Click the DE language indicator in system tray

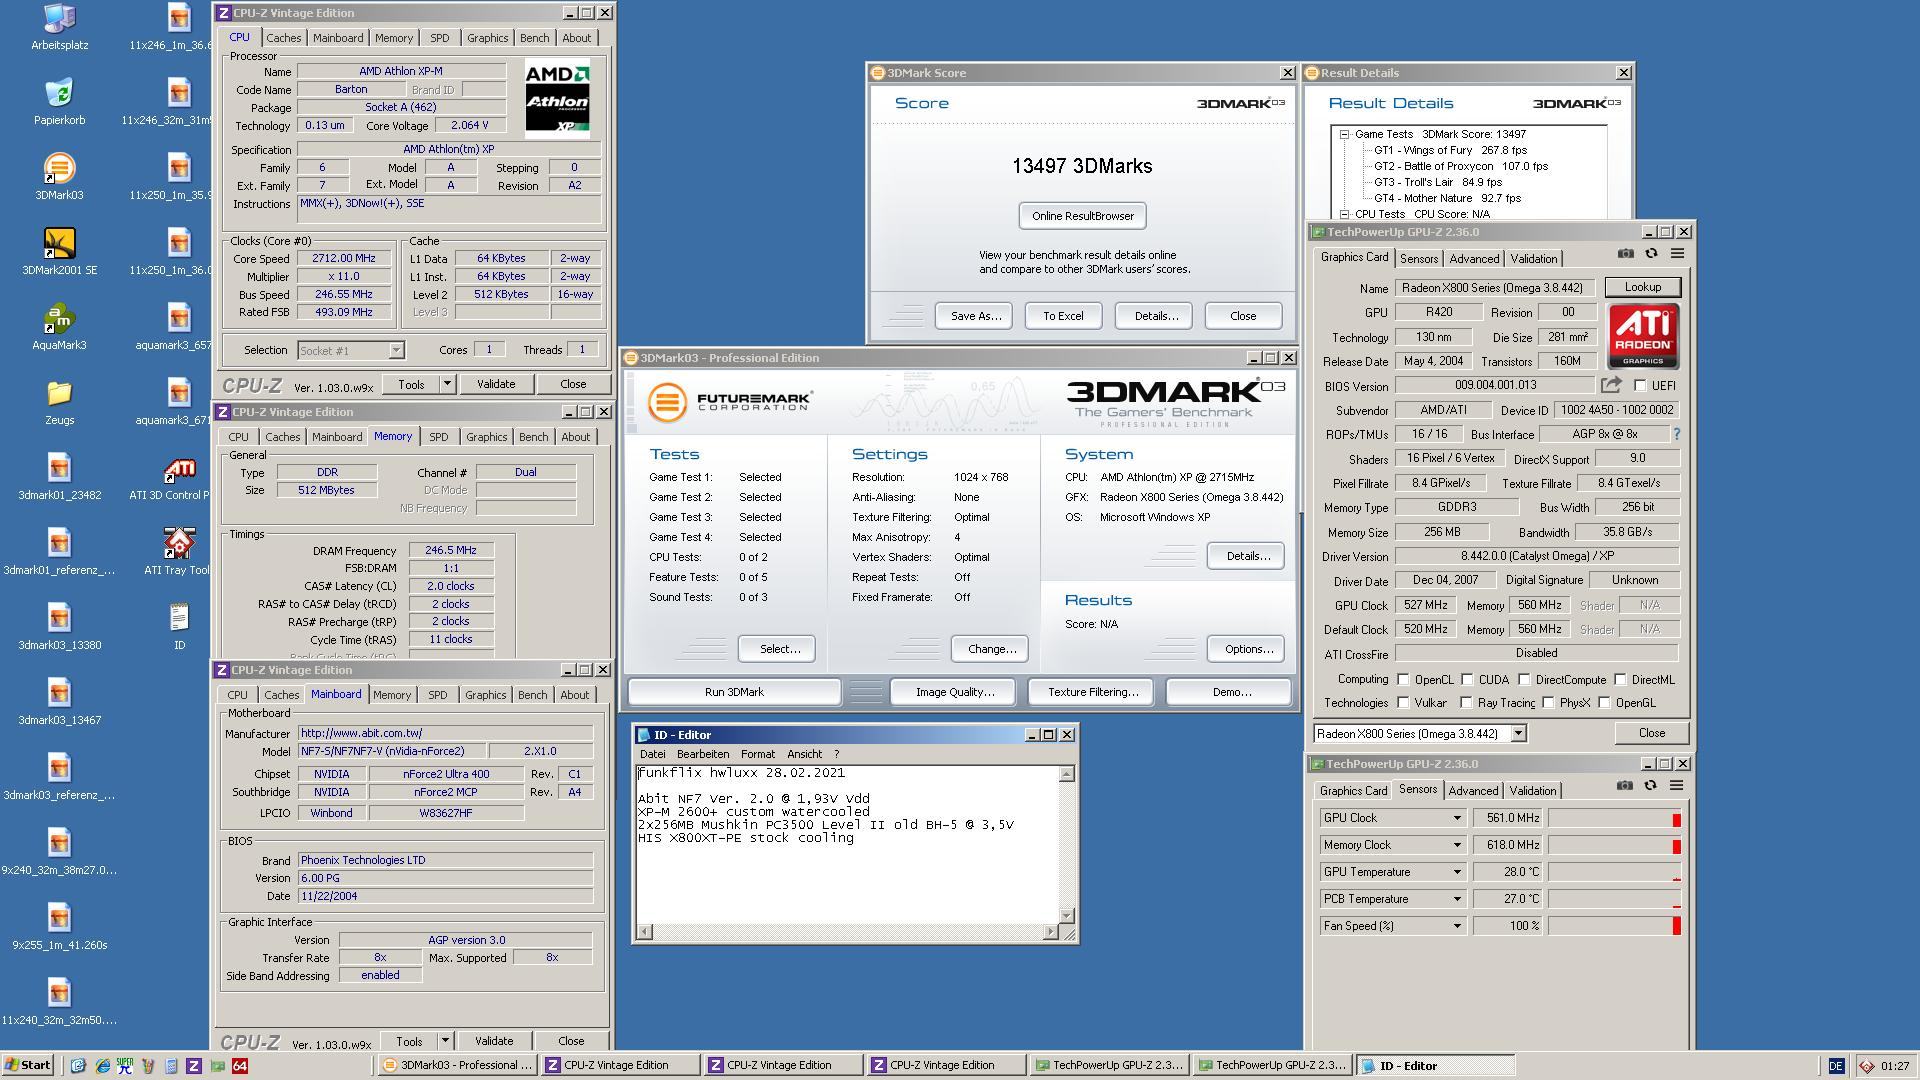pos(1836,1066)
